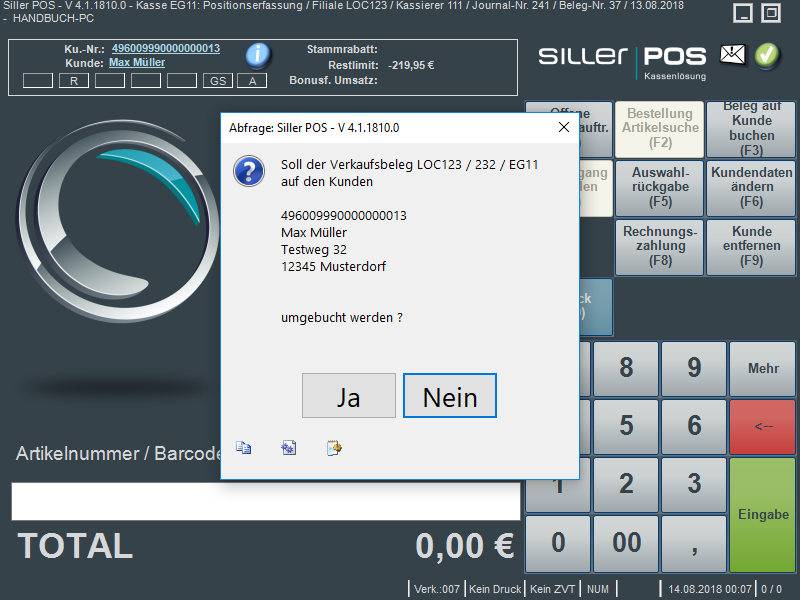Click the green checkmark status icon
This screenshot has height=600, width=800.
(x=767, y=56)
